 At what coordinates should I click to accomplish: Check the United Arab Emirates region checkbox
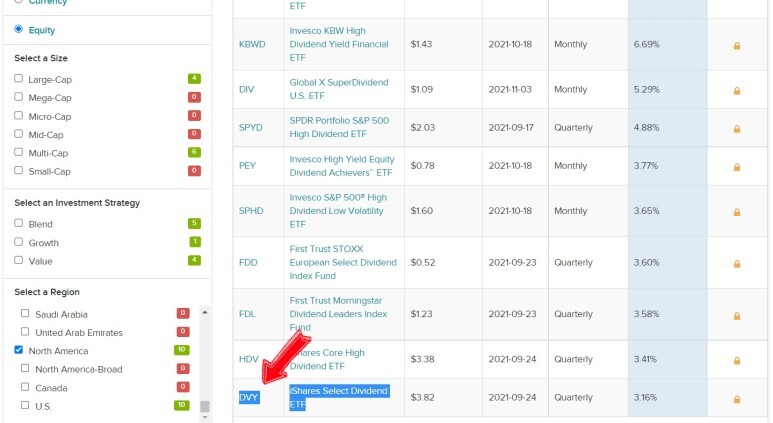[25, 331]
